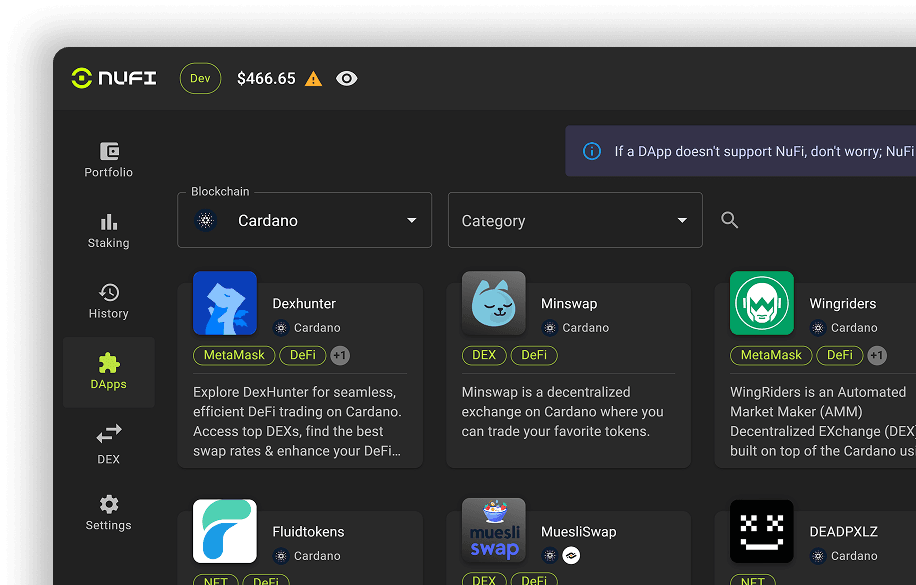Click the MuesliSwap title link
This screenshot has height=585, width=916.
(578, 532)
